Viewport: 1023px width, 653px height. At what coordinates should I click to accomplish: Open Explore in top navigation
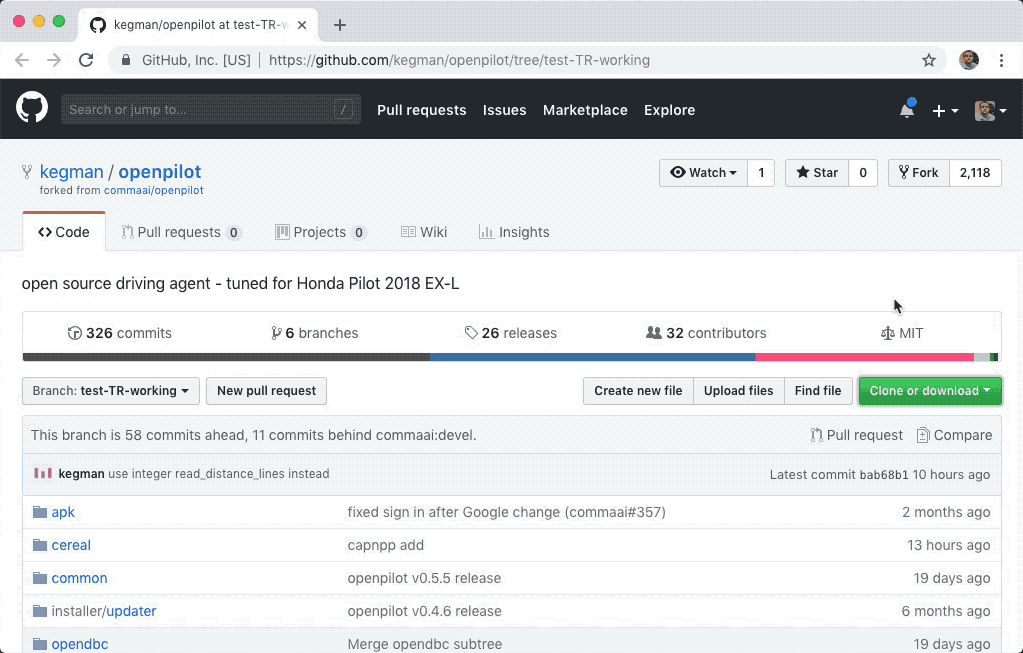pos(669,110)
